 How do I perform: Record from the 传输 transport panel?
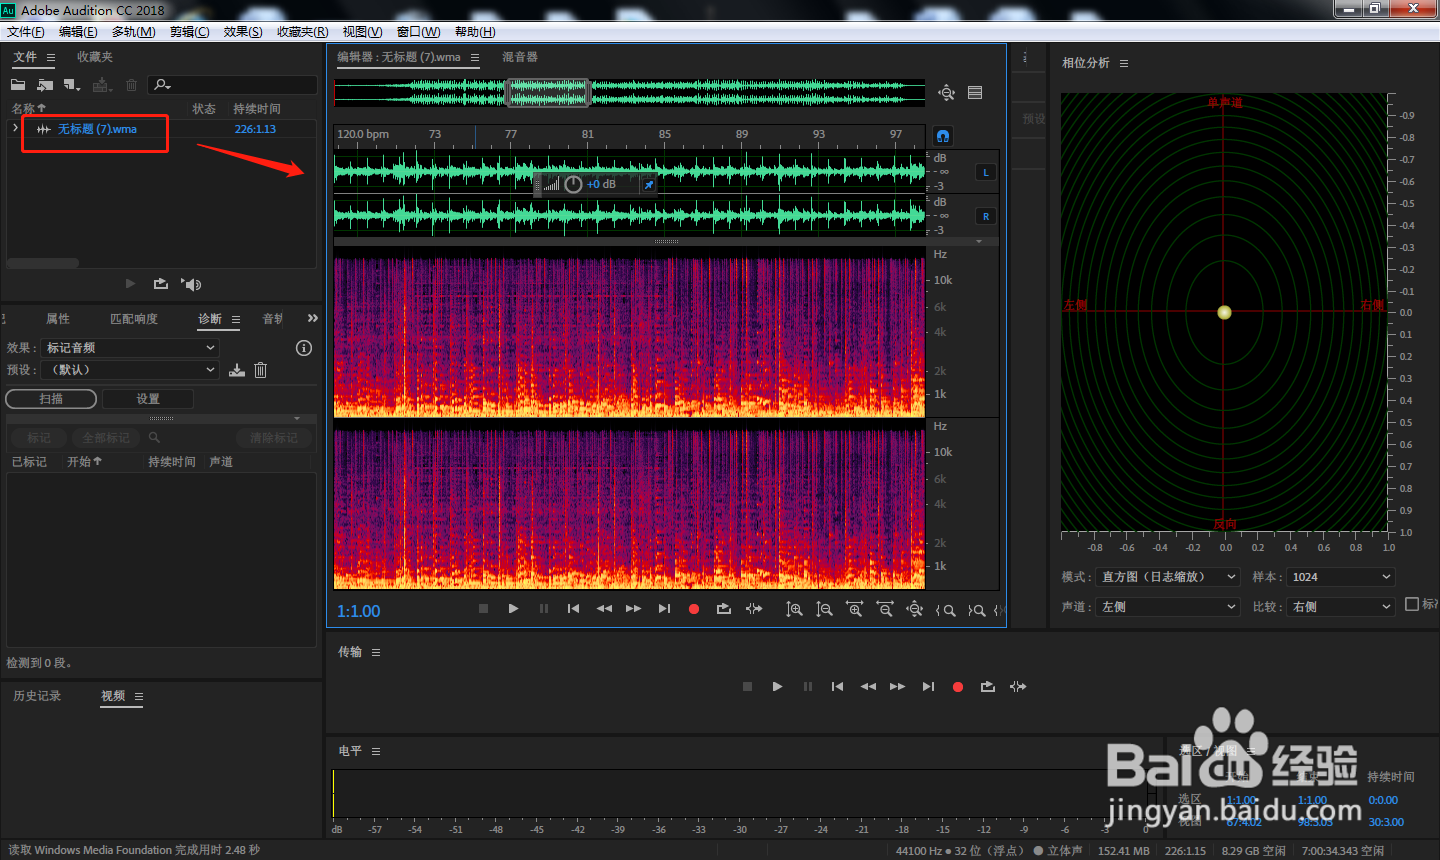click(x=958, y=687)
